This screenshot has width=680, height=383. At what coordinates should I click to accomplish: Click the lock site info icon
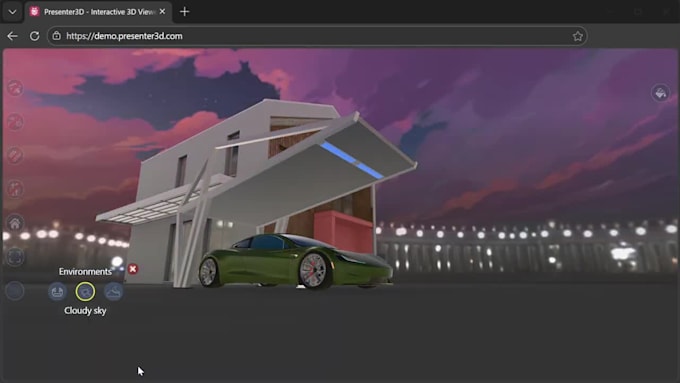(57, 36)
